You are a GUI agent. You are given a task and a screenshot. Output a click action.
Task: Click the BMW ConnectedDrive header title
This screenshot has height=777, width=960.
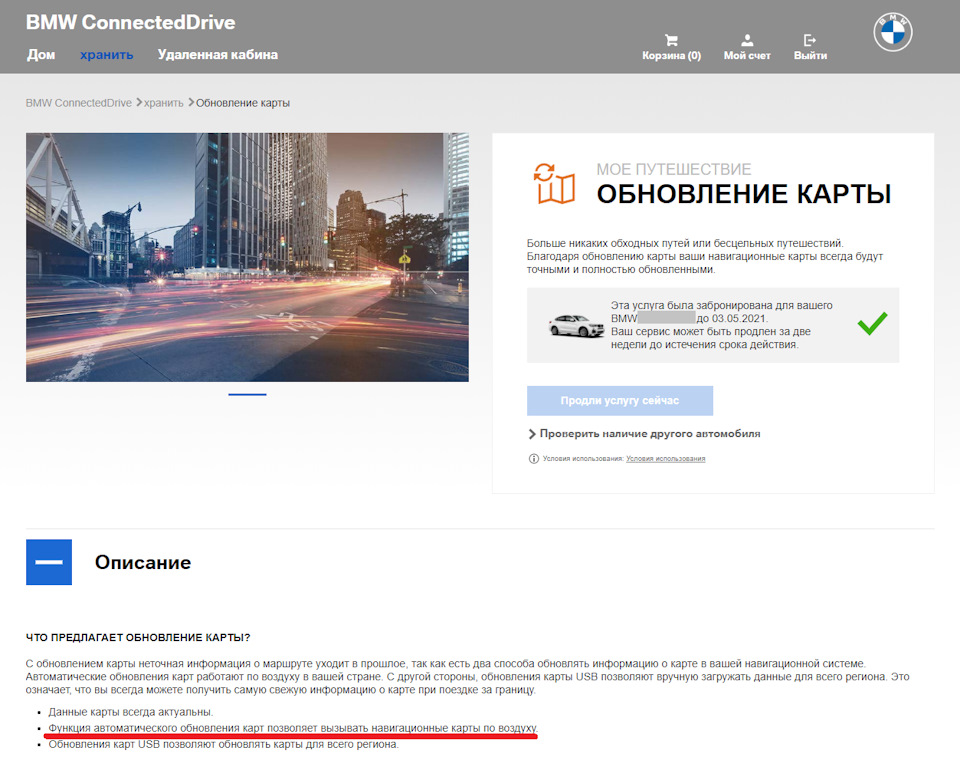130,22
